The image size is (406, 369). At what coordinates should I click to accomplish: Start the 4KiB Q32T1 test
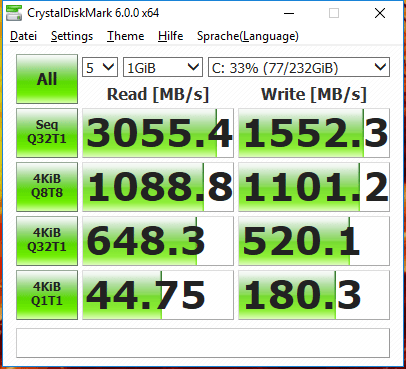pos(47,241)
